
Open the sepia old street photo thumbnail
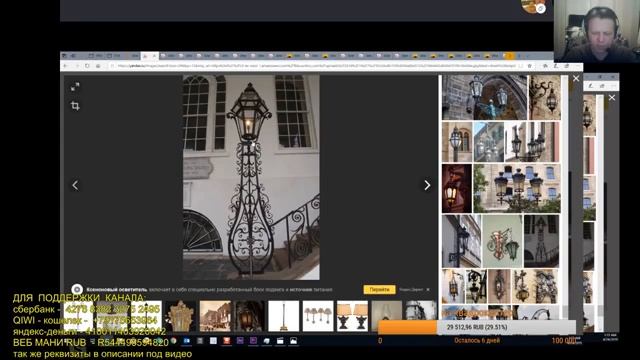pos(215,316)
